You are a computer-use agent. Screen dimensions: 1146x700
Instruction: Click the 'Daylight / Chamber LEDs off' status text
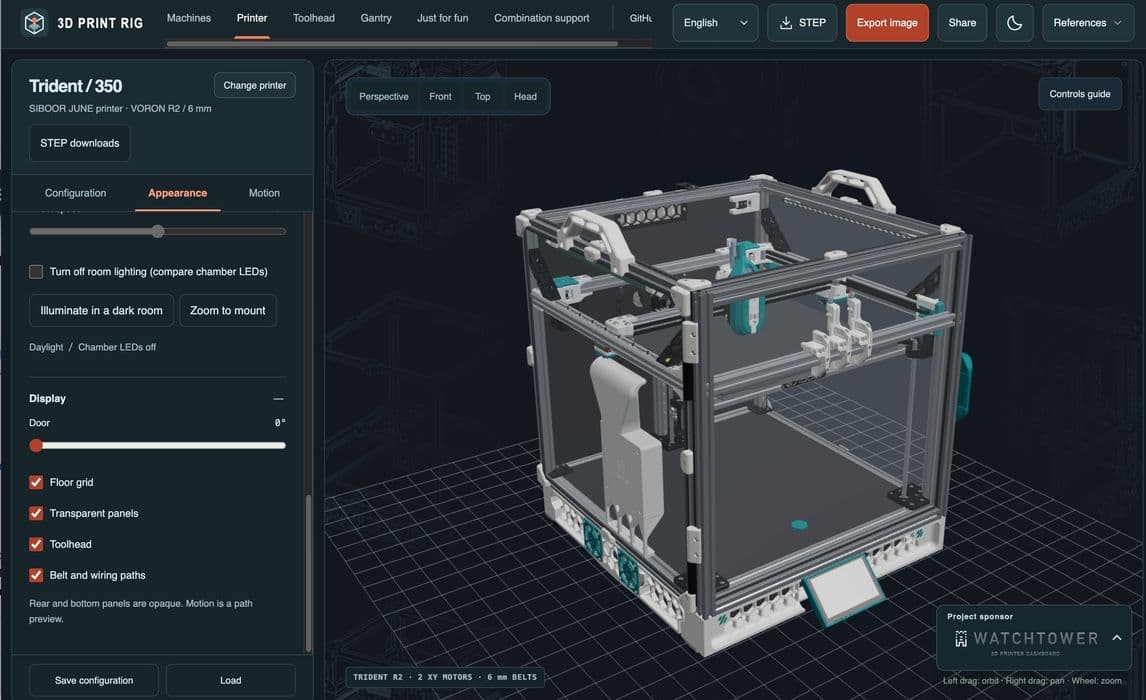92,347
